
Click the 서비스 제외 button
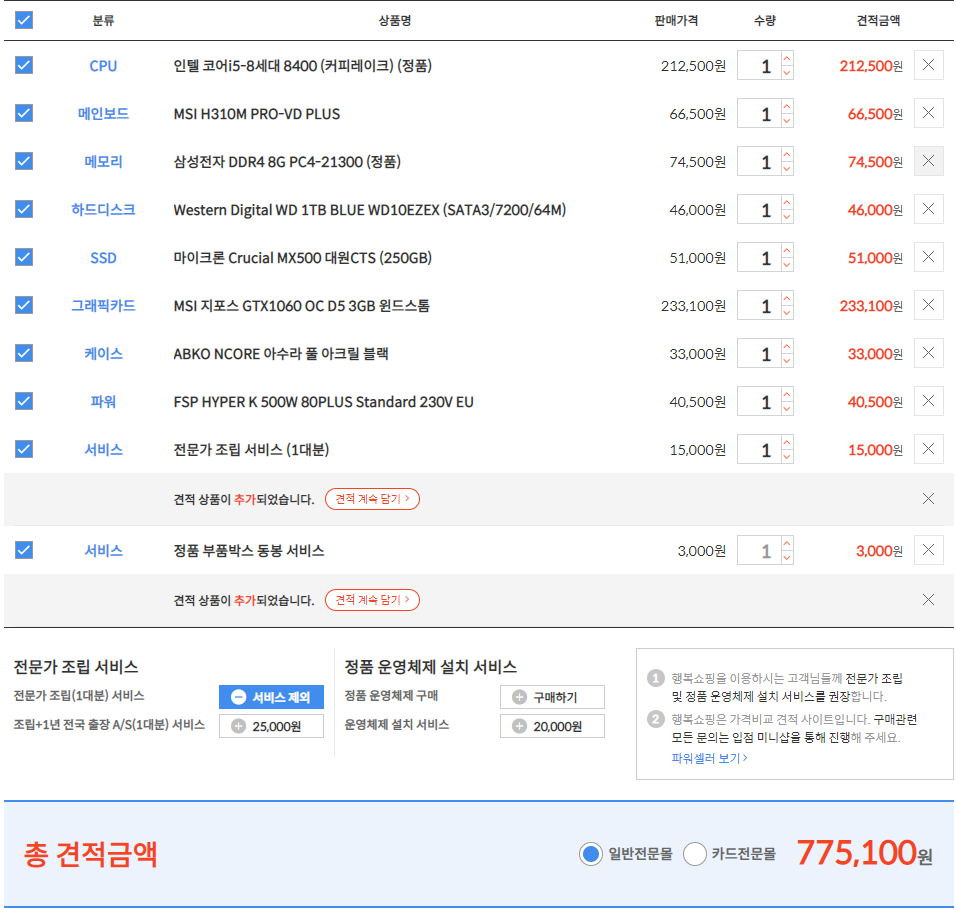click(271, 697)
